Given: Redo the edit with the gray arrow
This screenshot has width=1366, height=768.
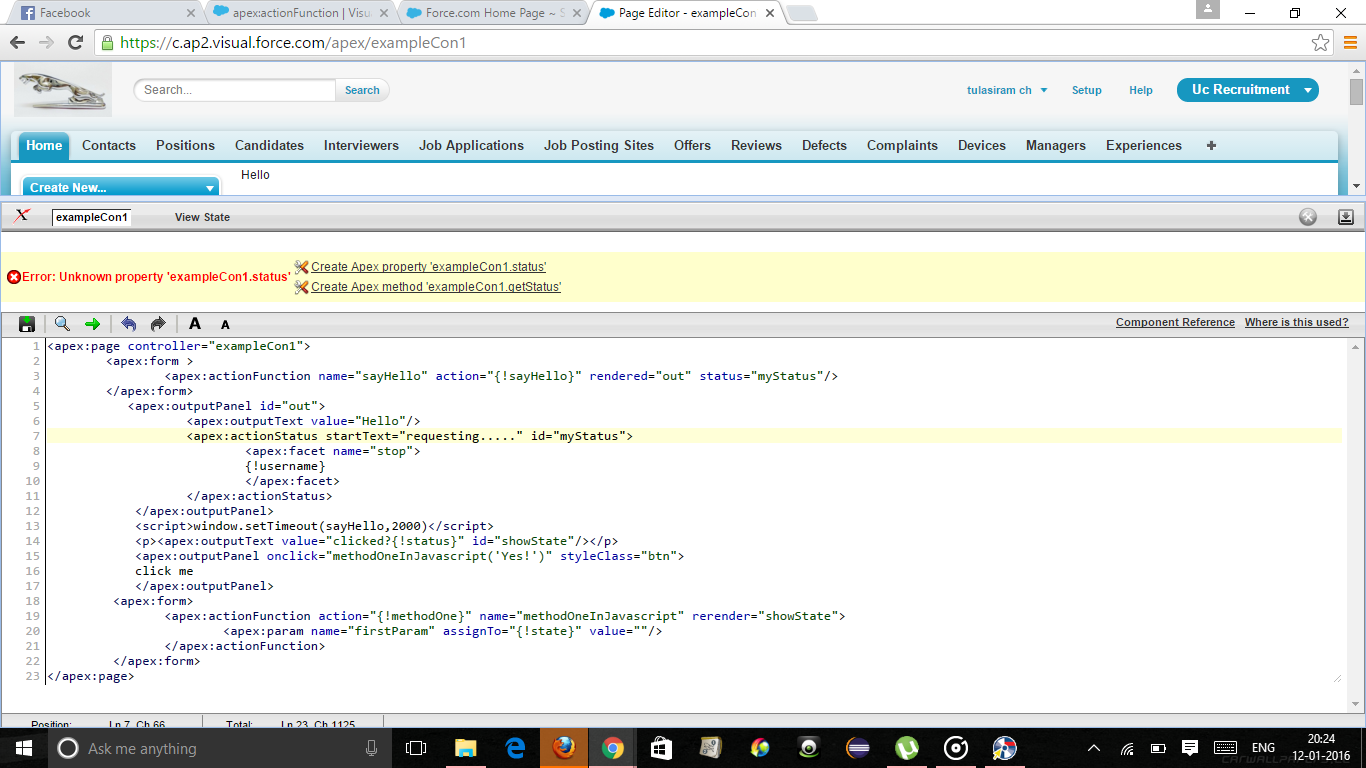Looking at the screenshot, I should click(x=158, y=324).
